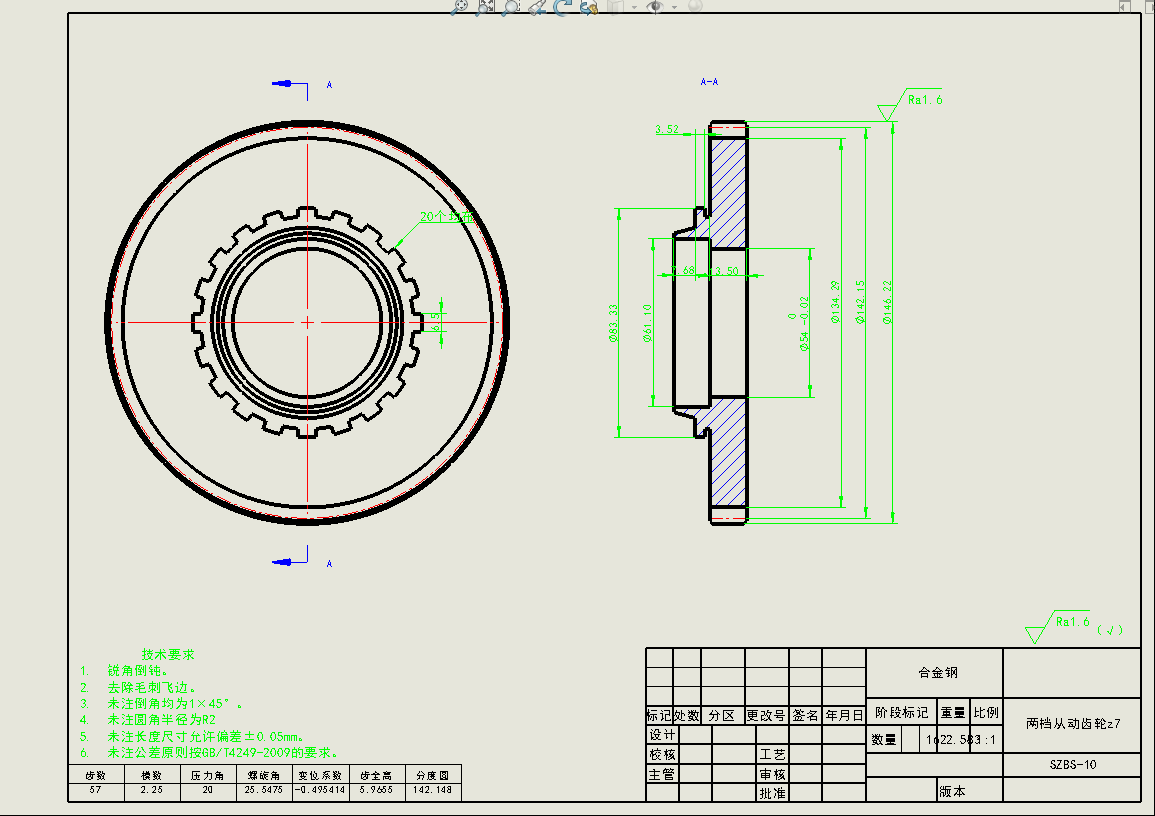Activate the Rotate View blue arrow icon
This screenshot has height=816, width=1155.
563,6
